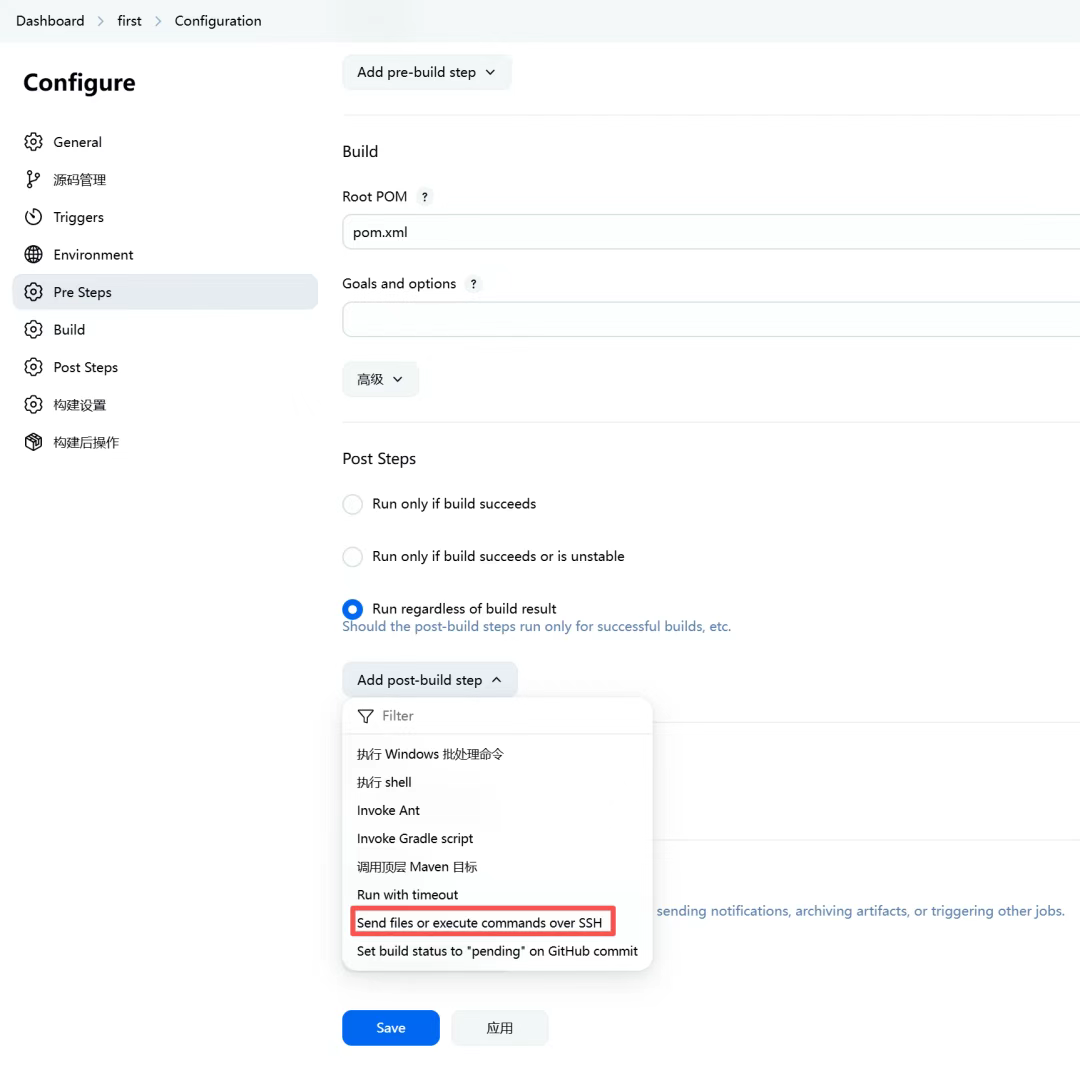Open 源码管理 section label in sidebar
This screenshot has height=1067, width=1080.
click(x=80, y=180)
